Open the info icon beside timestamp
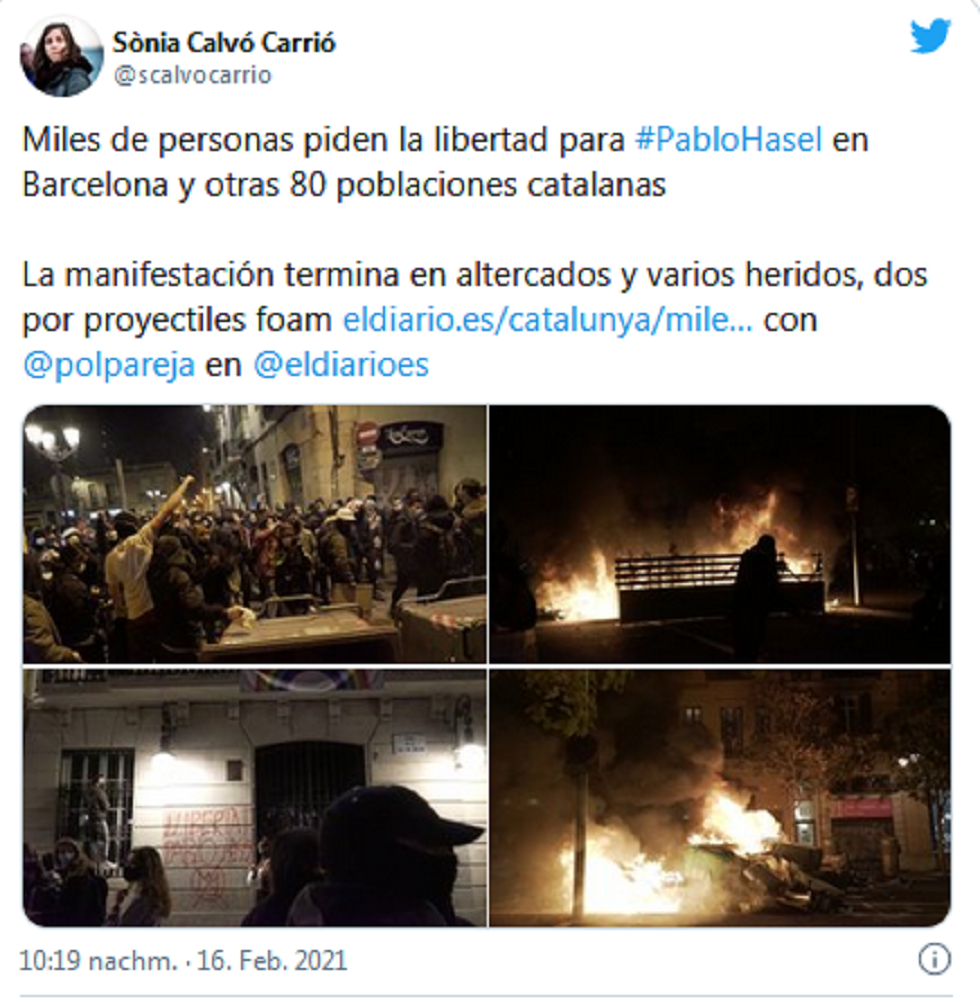 click(935, 959)
